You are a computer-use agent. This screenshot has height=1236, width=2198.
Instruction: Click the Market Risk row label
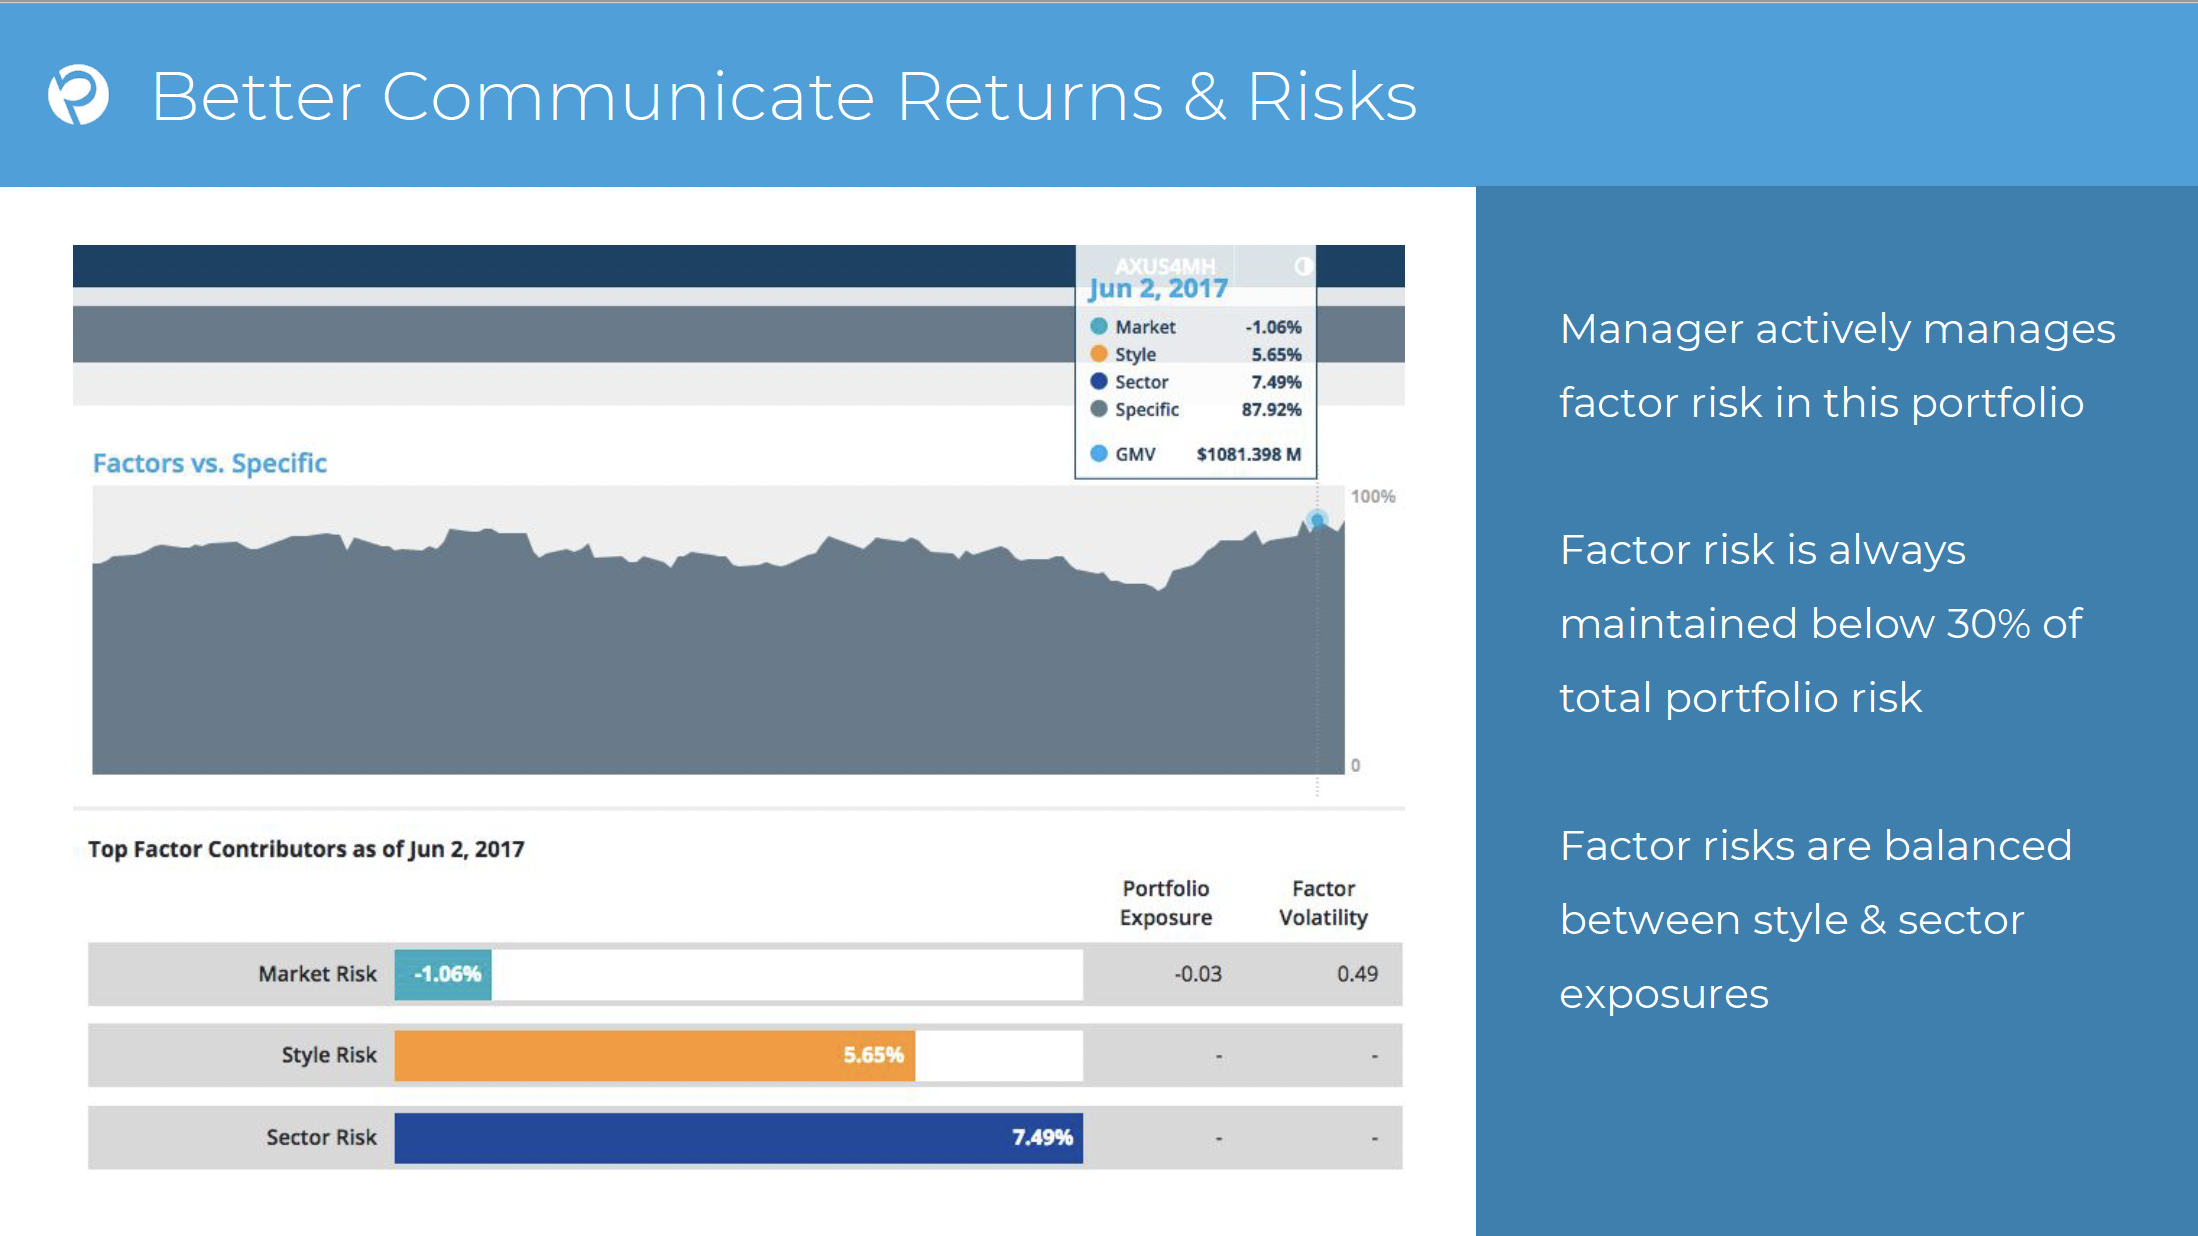317,974
